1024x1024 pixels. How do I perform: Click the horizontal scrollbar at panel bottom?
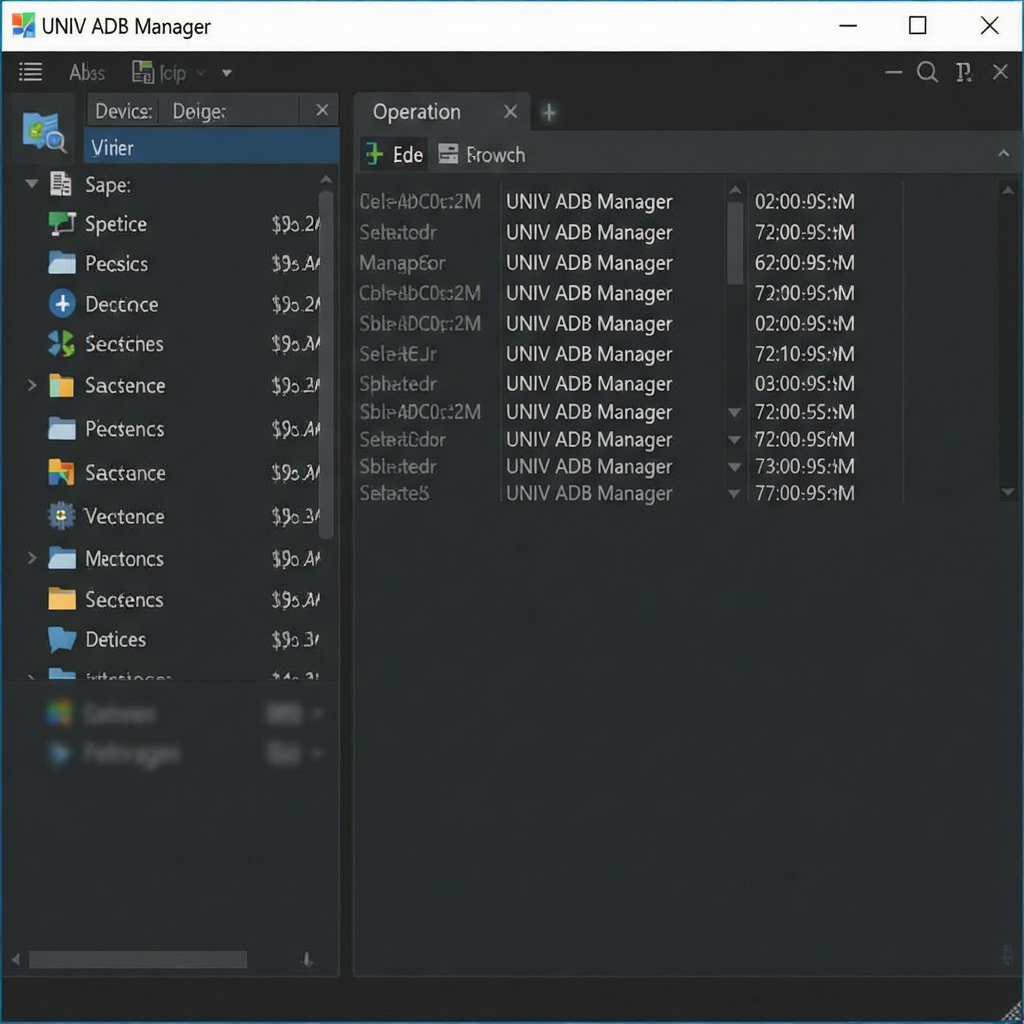(138, 959)
